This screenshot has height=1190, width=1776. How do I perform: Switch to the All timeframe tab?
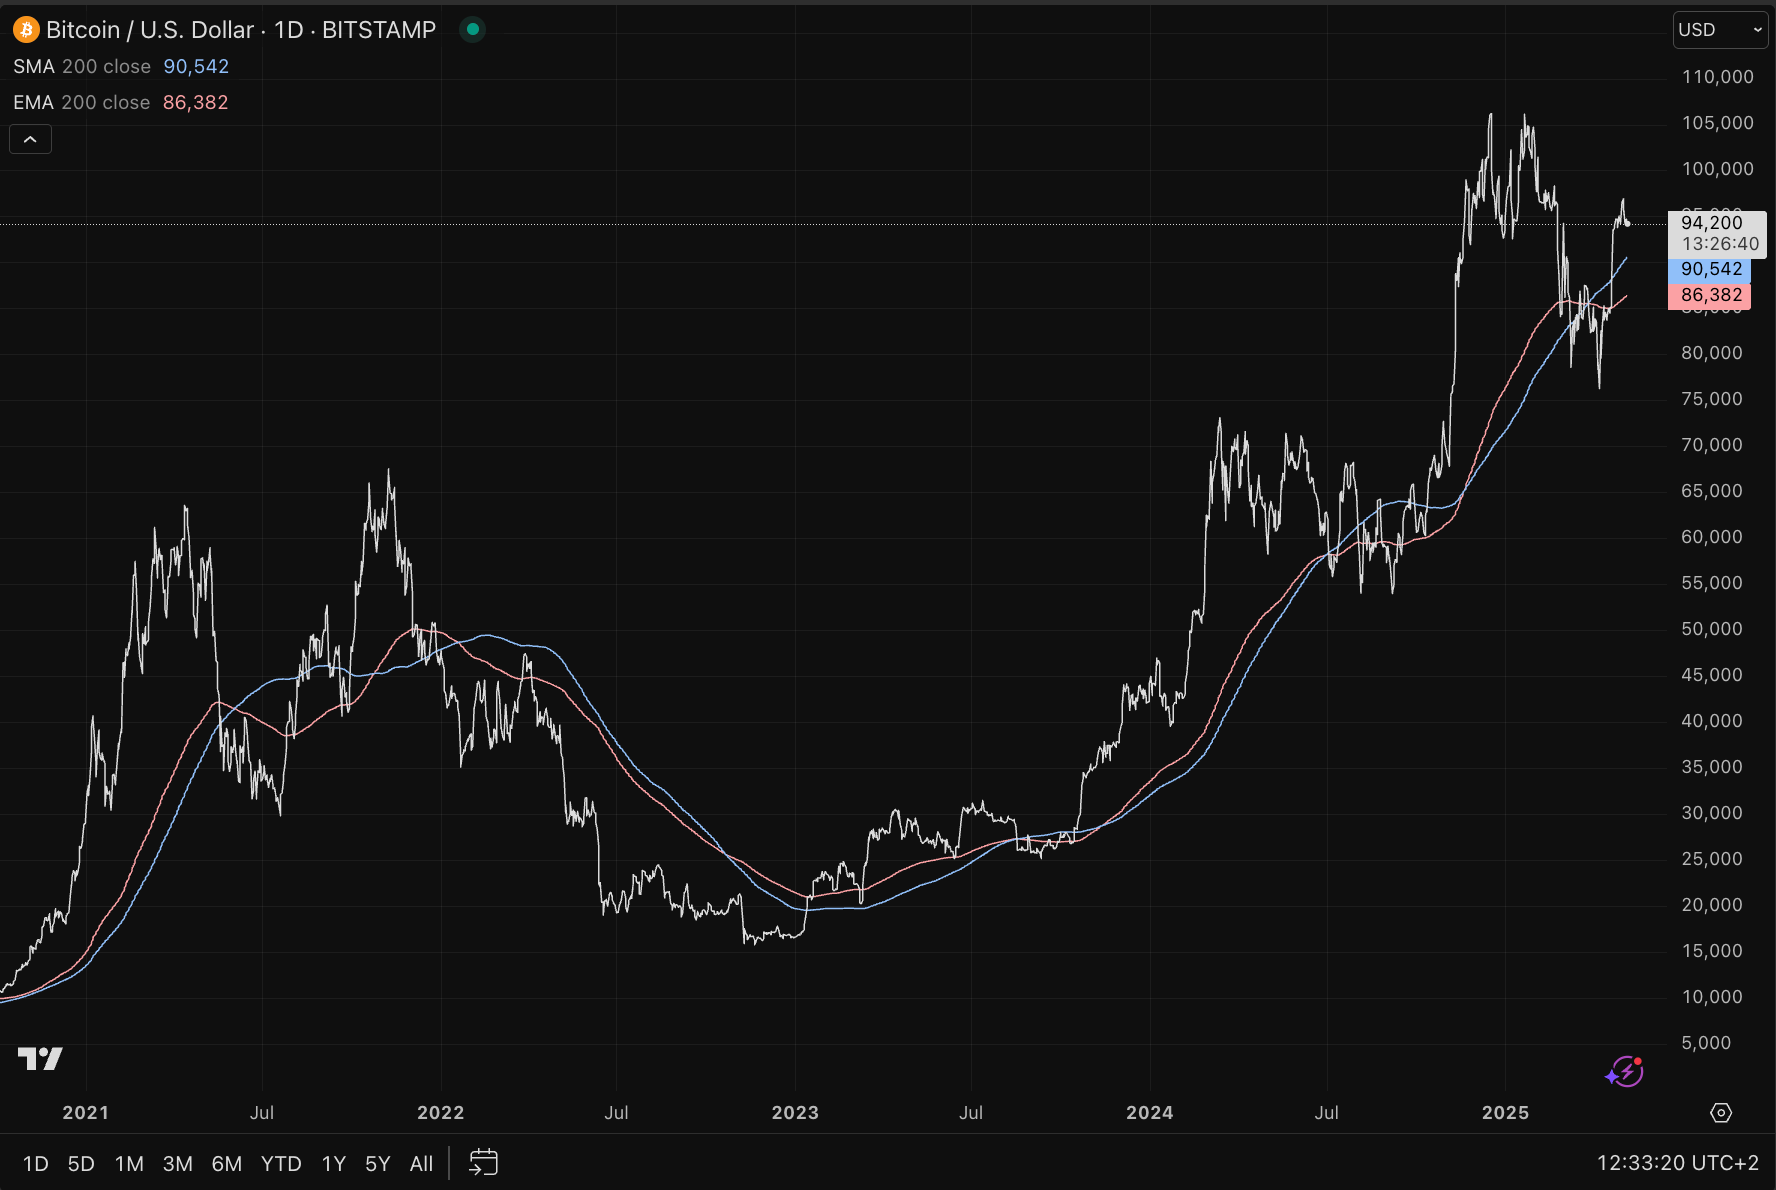pos(421,1163)
